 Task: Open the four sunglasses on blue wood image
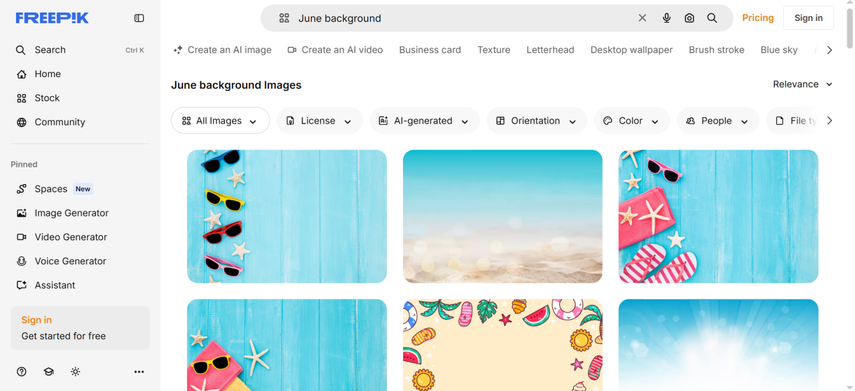[x=287, y=216]
